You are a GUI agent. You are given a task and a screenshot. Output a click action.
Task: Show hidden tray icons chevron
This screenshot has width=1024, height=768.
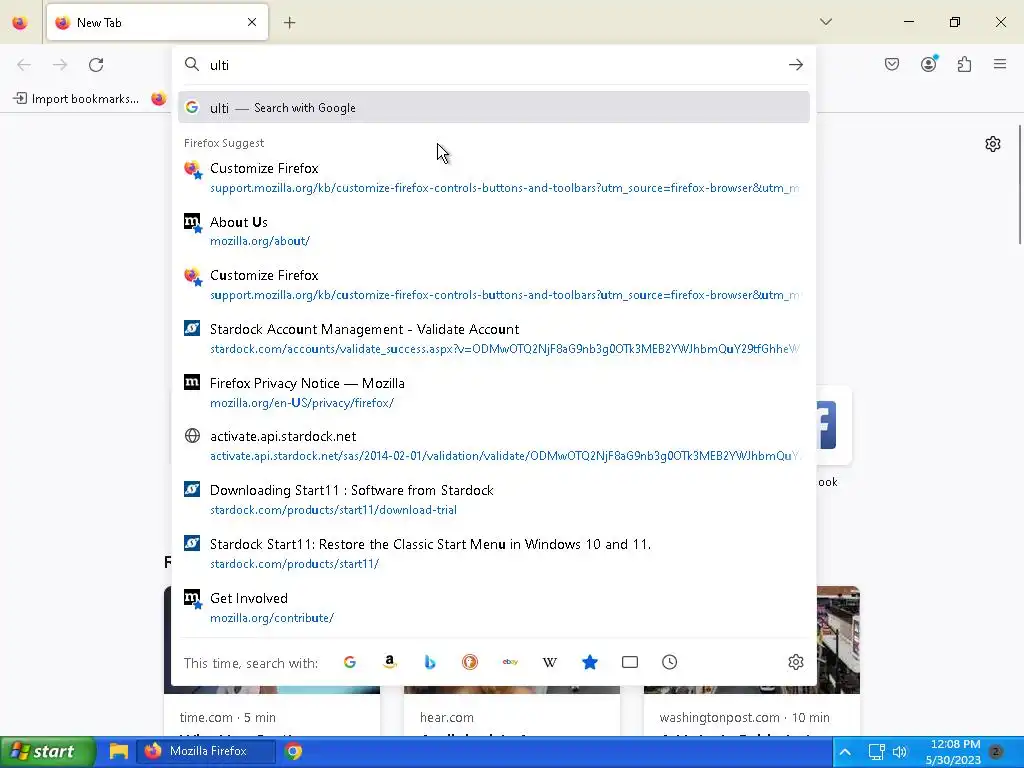point(845,752)
